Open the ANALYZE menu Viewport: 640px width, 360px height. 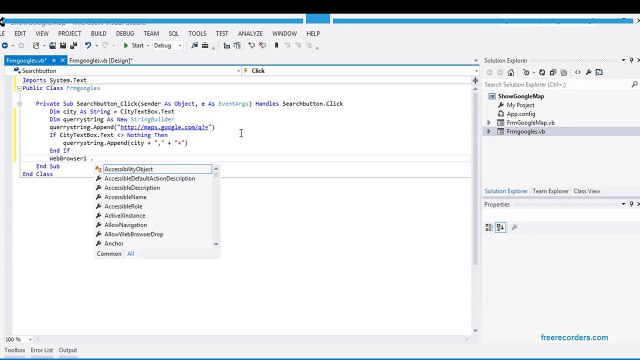pyautogui.click(x=250, y=33)
